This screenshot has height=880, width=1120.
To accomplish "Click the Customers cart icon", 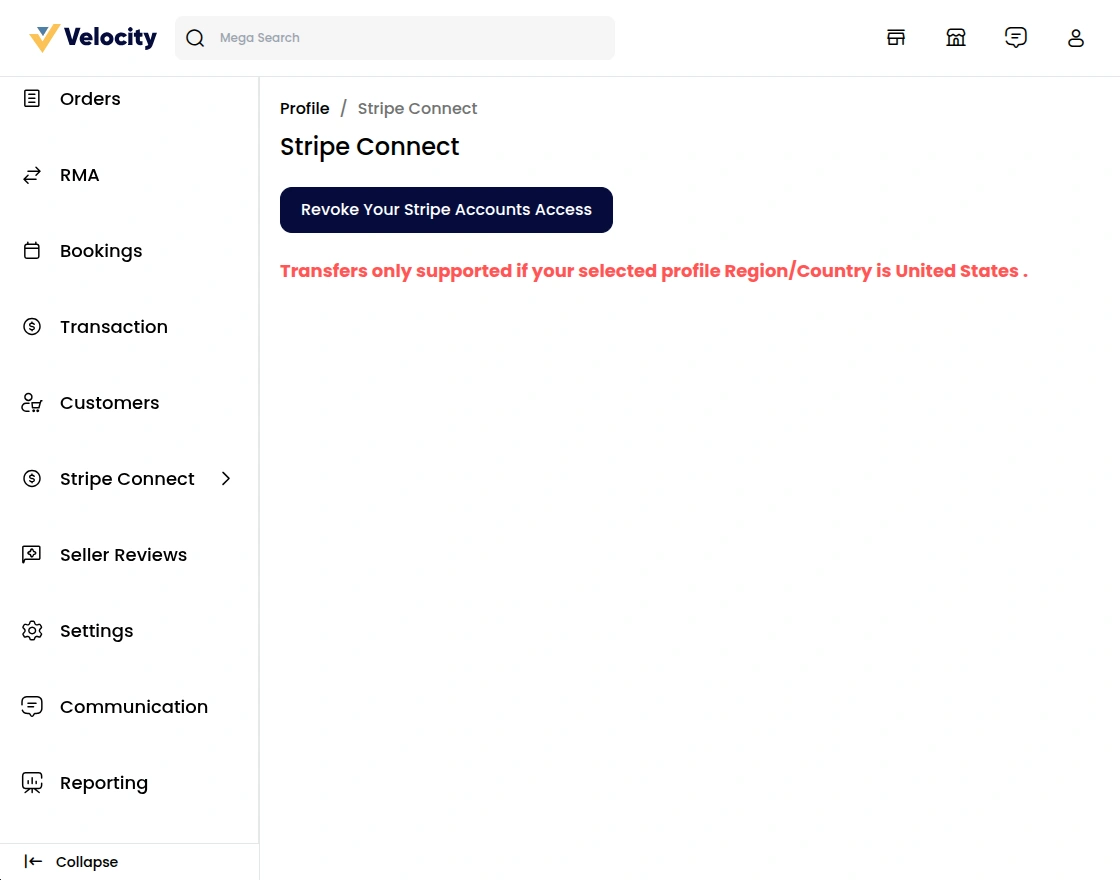I will point(32,403).
